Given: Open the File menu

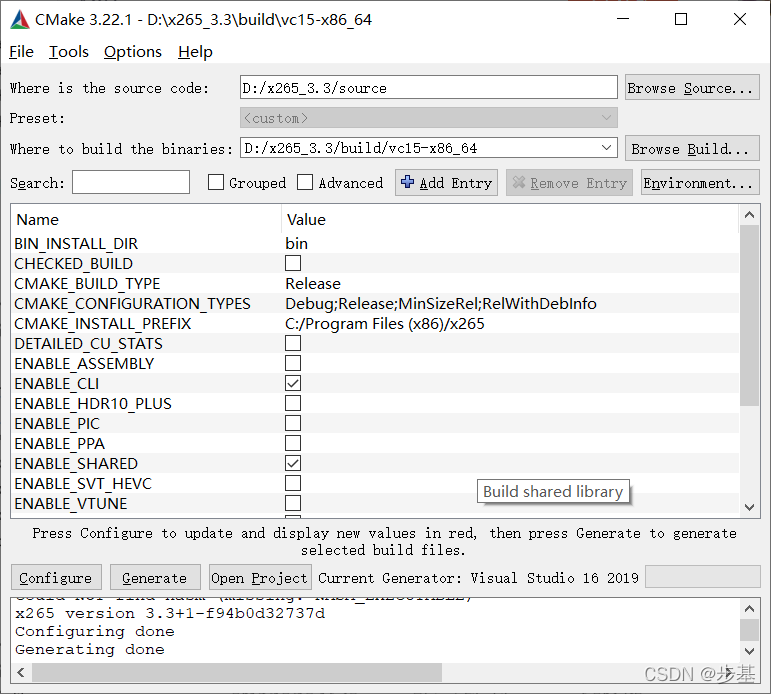Looking at the screenshot, I should (x=22, y=52).
